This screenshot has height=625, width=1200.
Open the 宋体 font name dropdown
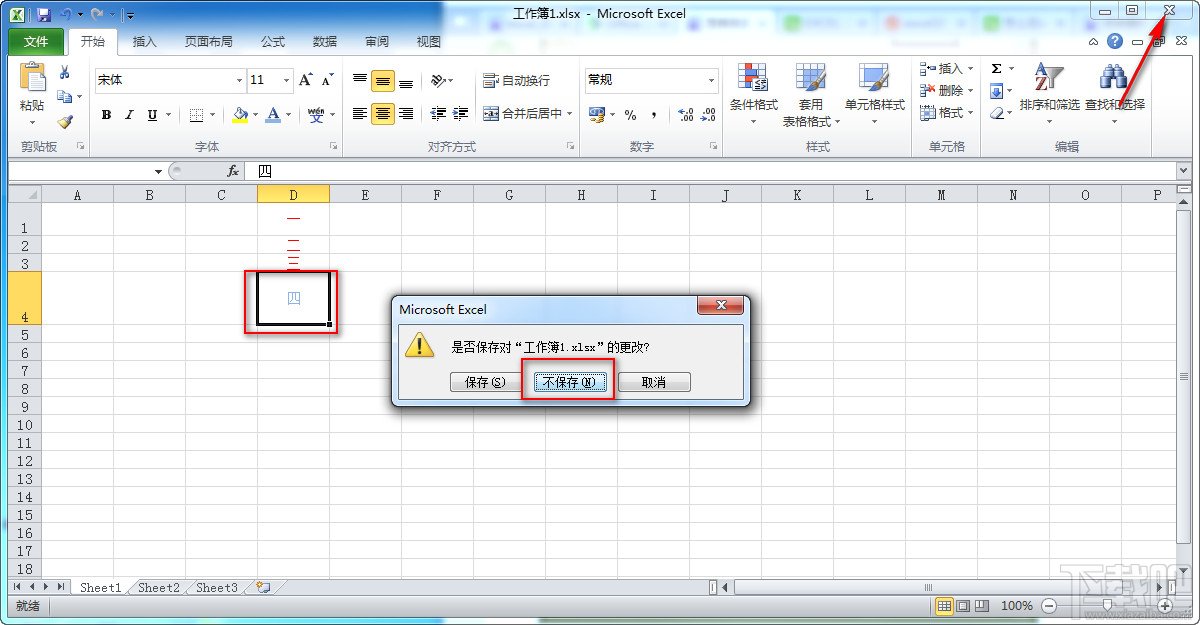(x=238, y=80)
